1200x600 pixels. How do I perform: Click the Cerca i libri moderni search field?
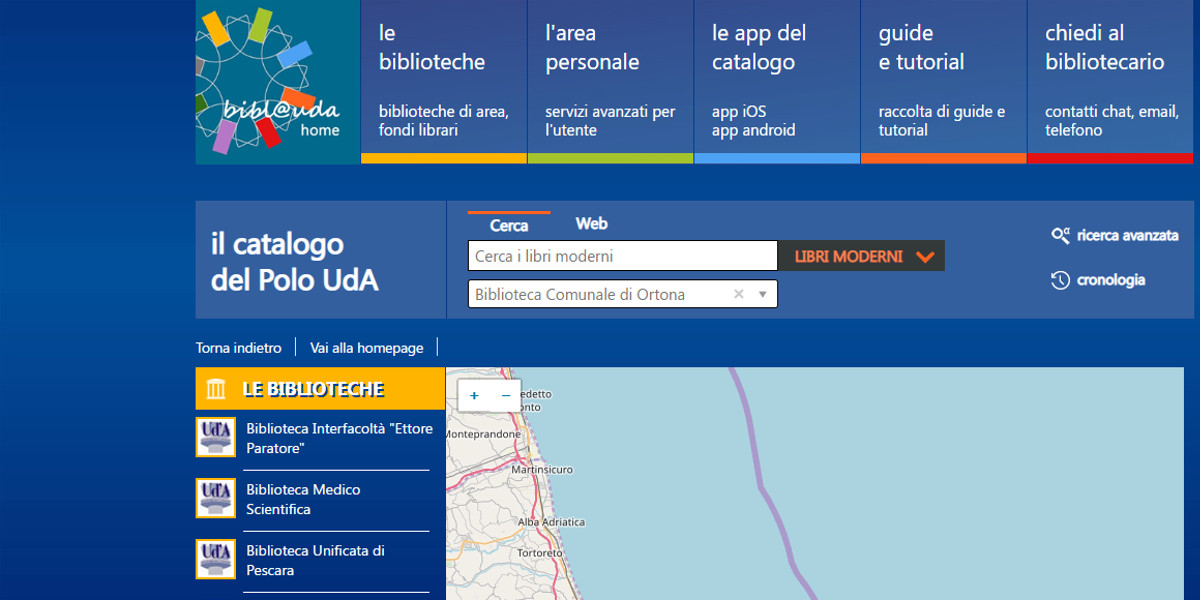click(x=622, y=257)
